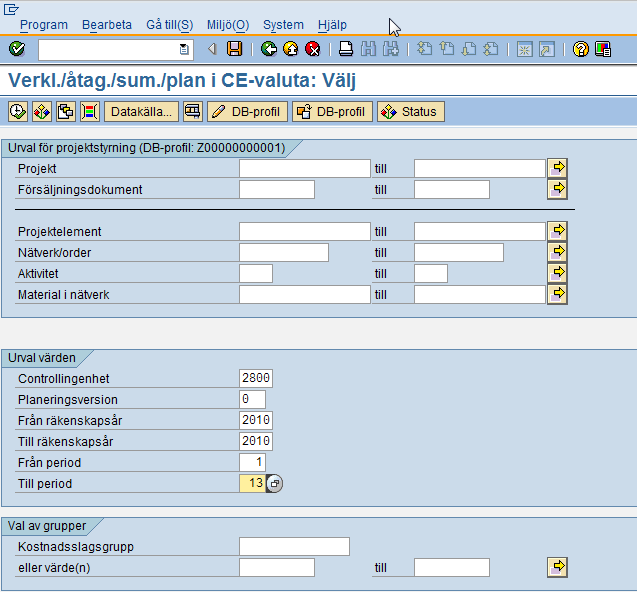Open the Bearbeta menu
Viewport: 637px width, 592px height.
[x=107, y=25]
